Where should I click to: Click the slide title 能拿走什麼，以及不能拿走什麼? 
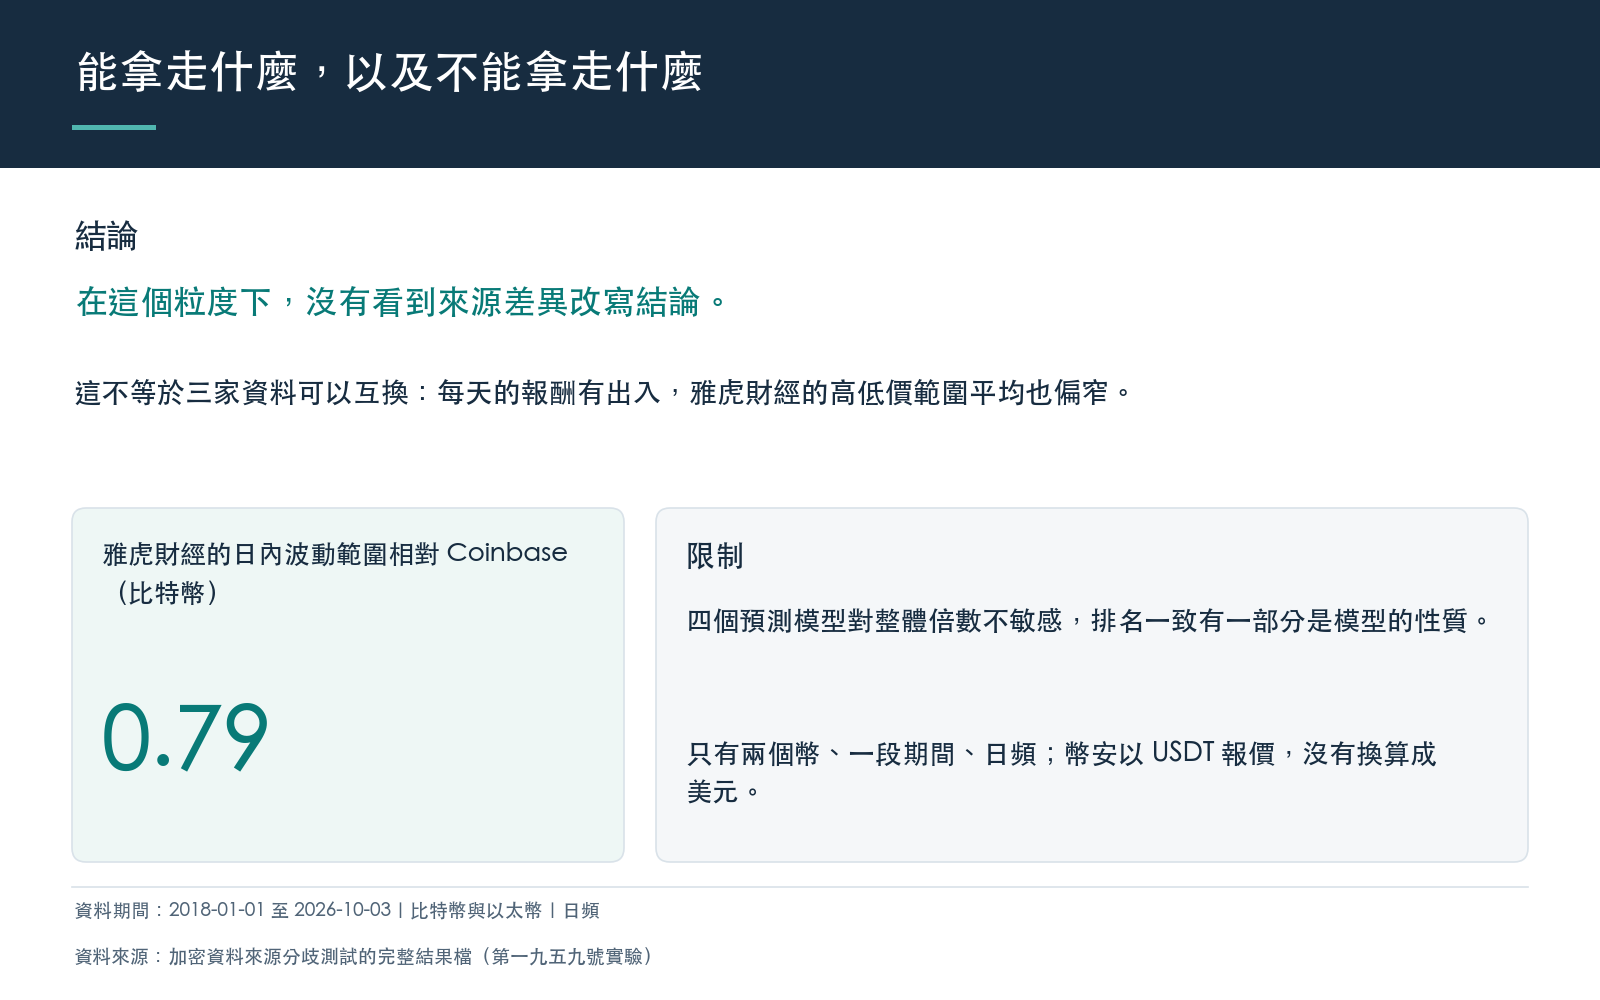click(389, 72)
